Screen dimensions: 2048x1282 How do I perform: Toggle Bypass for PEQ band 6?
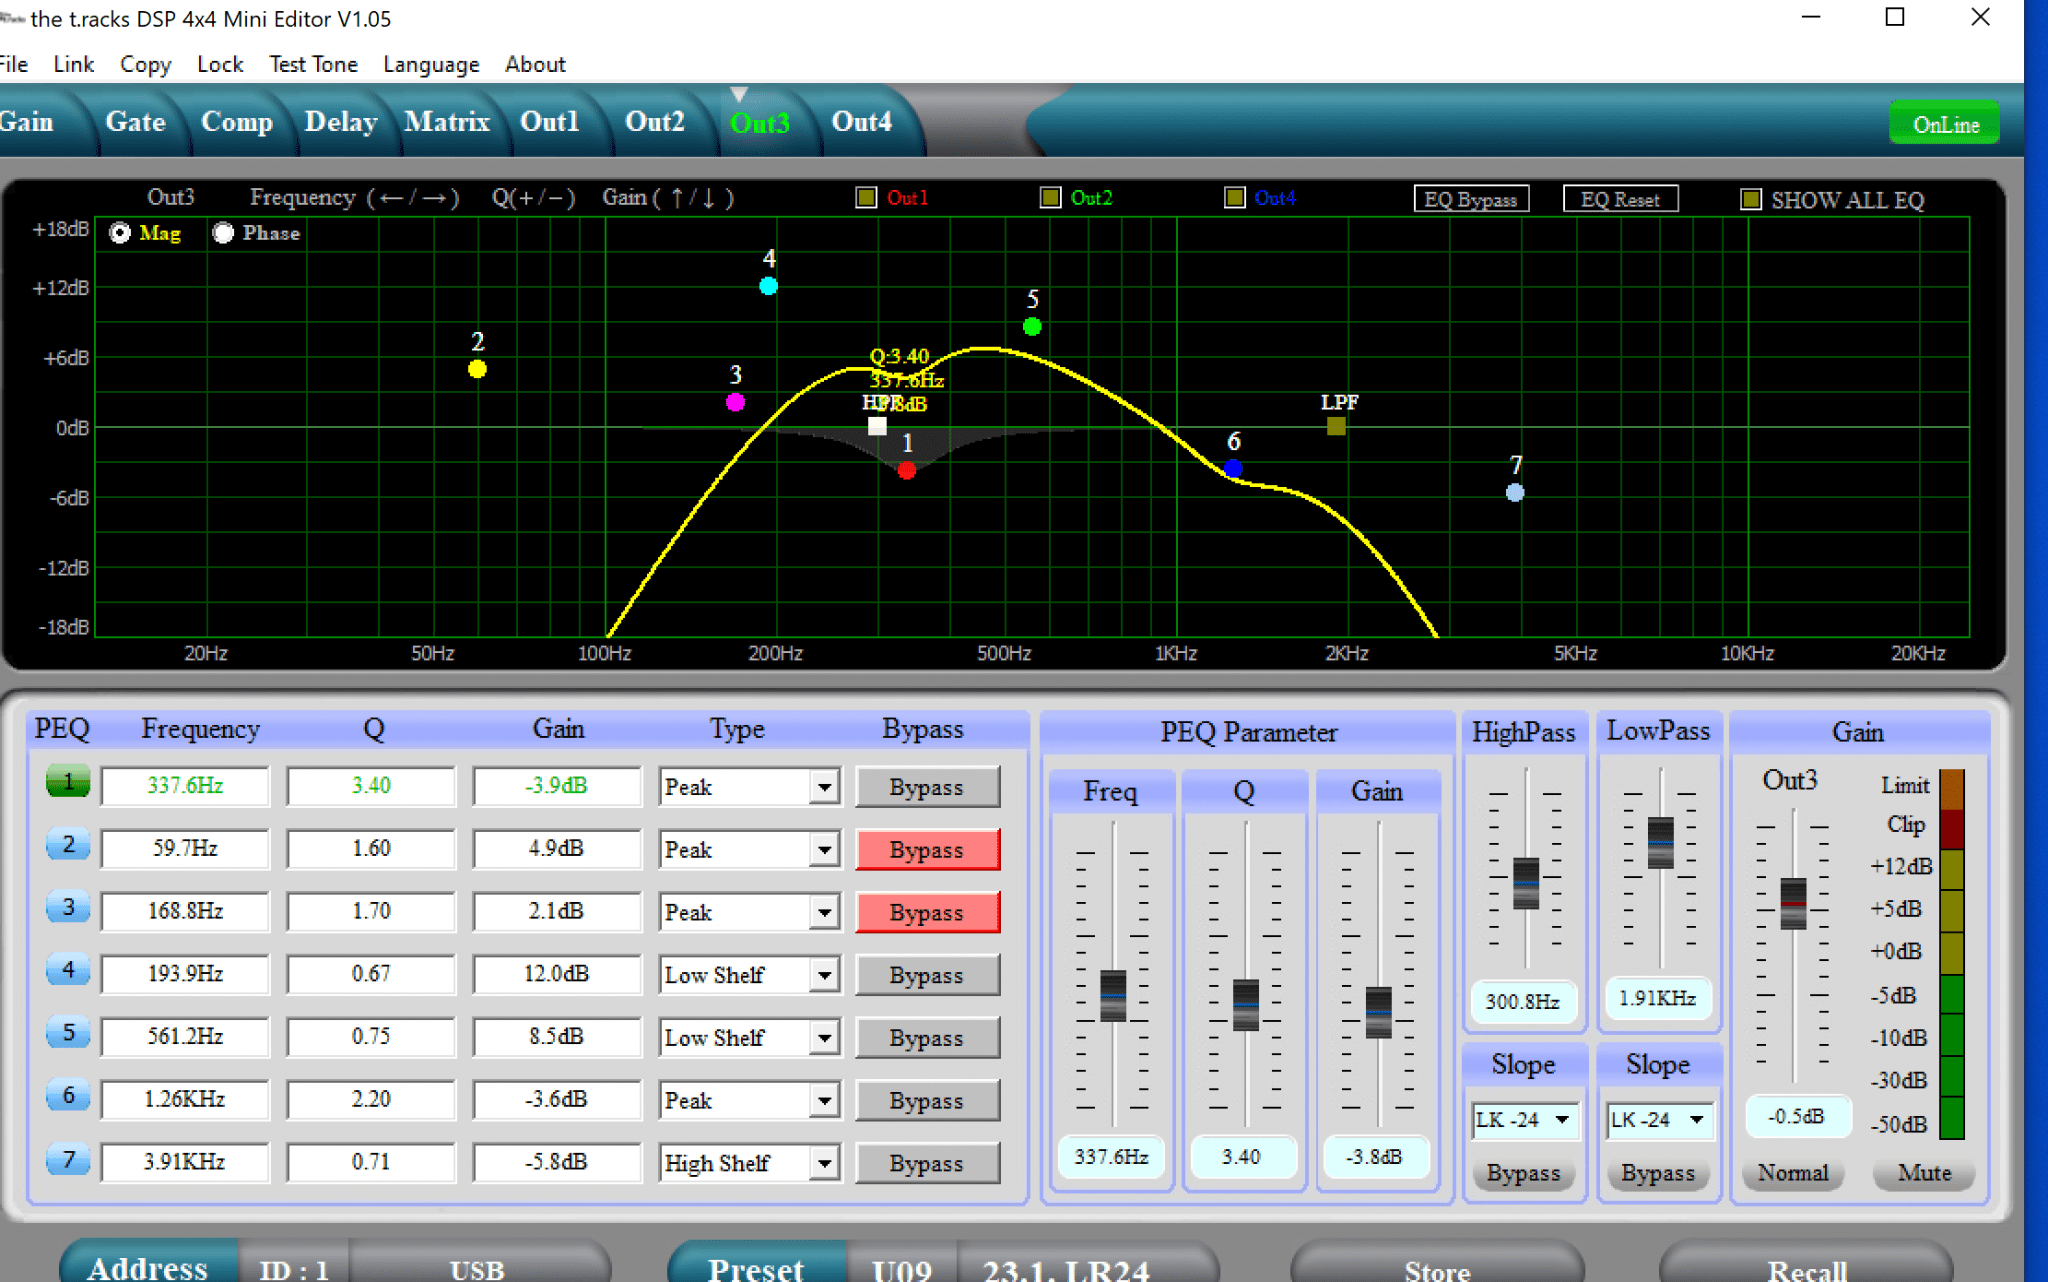tap(927, 1100)
